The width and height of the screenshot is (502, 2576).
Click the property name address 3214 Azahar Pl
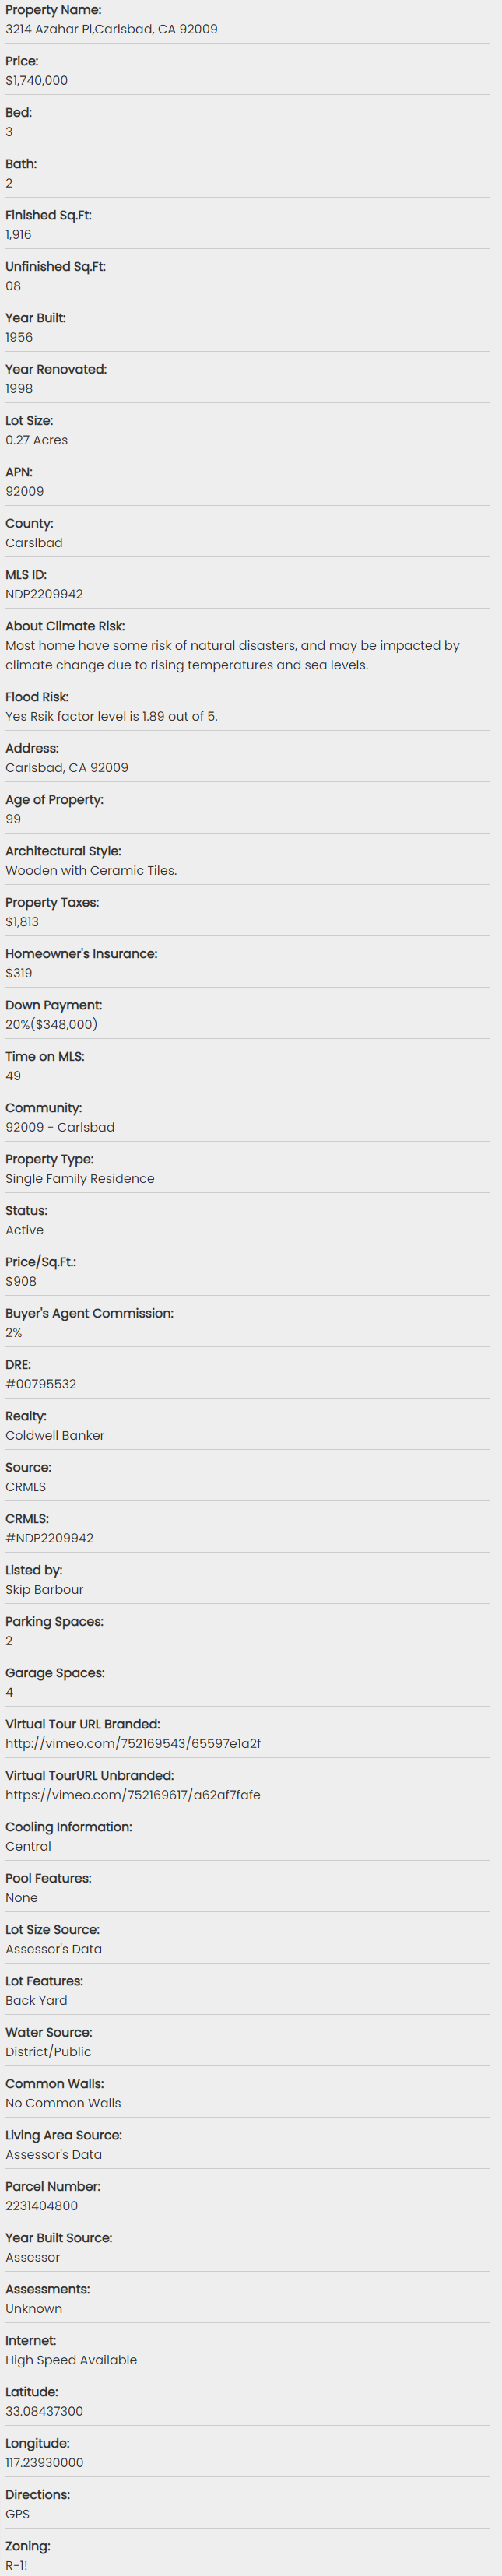point(111,29)
